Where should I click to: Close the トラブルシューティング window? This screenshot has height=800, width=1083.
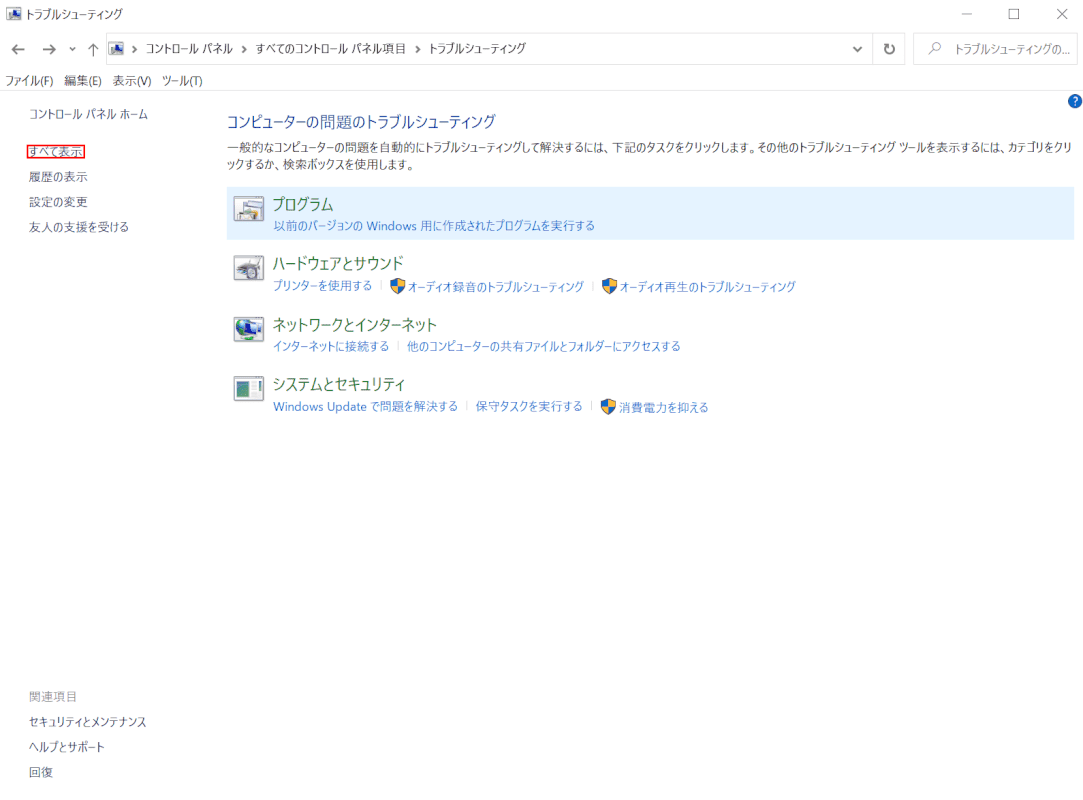pyautogui.click(x=1062, y=14)
